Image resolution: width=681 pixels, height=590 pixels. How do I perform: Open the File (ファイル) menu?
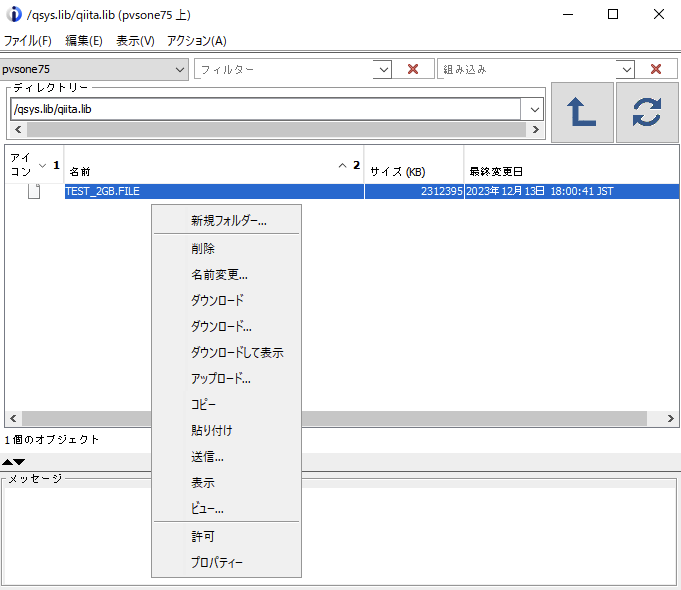pyautogui.click(x=28, y=41)
